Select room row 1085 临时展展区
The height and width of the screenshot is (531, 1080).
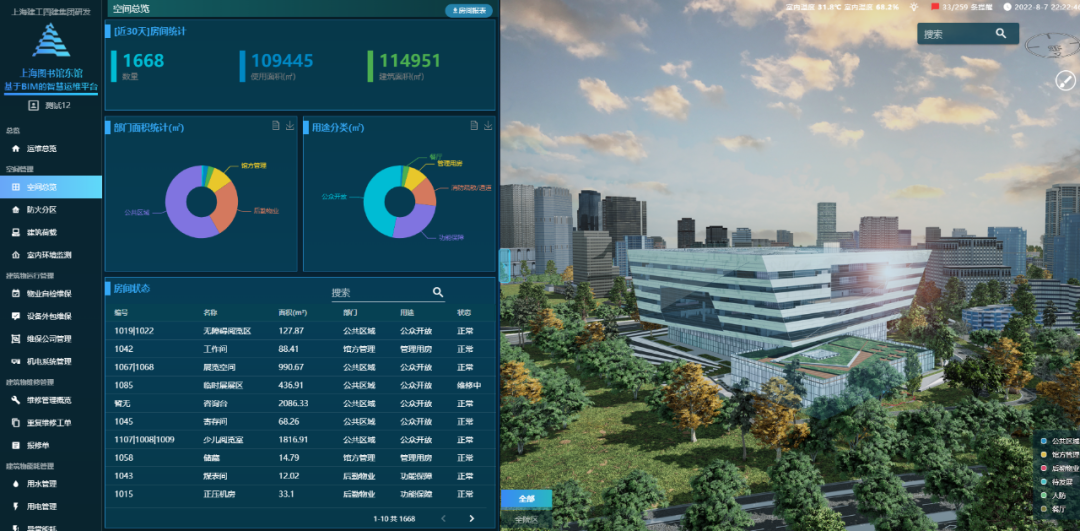[x=298, y=385]
